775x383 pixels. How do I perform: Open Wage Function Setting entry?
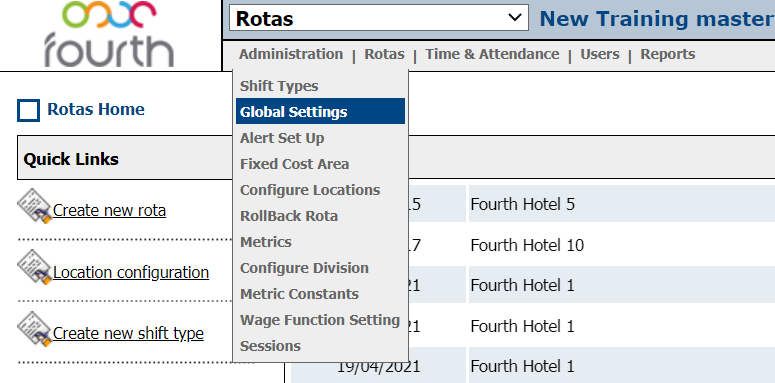coord(320,320)
